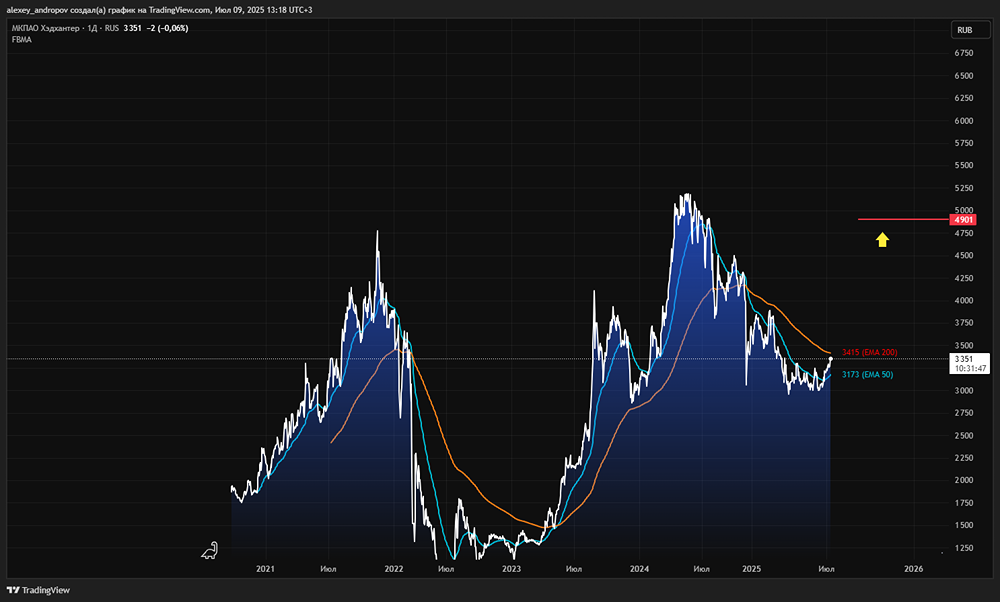Viewport: 1000px width, 602px height.
Task: Click the 2022 time axis label
Action: (x=394, y=569)
